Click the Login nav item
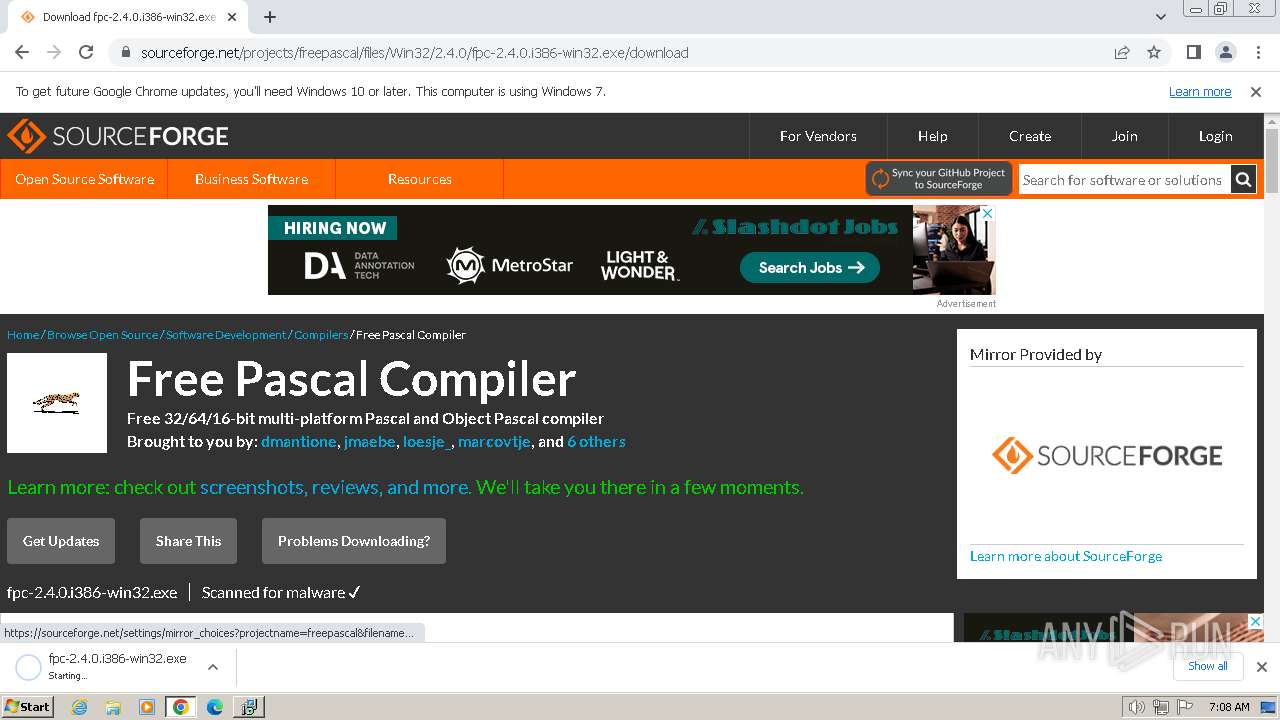 click(1215, 136)
